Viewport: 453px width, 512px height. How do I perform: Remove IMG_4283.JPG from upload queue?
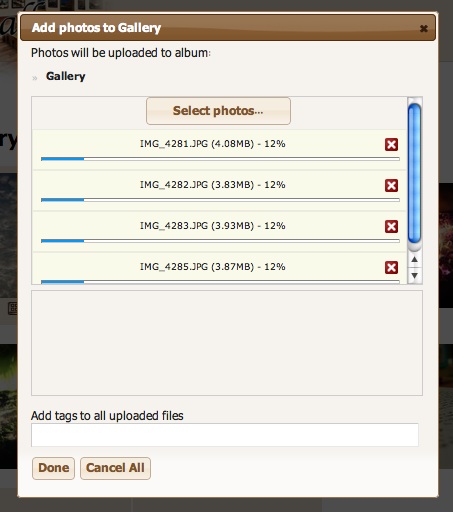[391, 226]
